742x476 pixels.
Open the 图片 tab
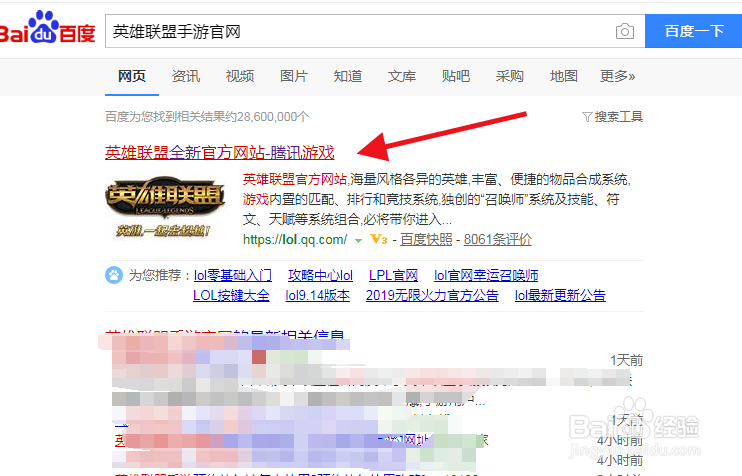click(294, 76)
